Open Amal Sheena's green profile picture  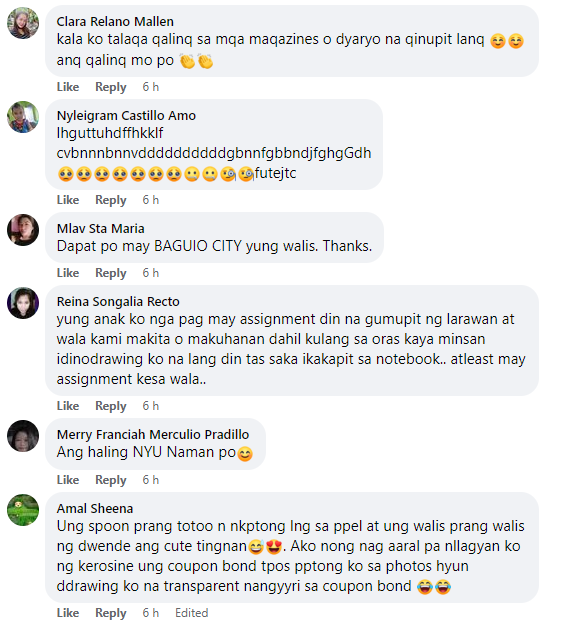[23, 510]
